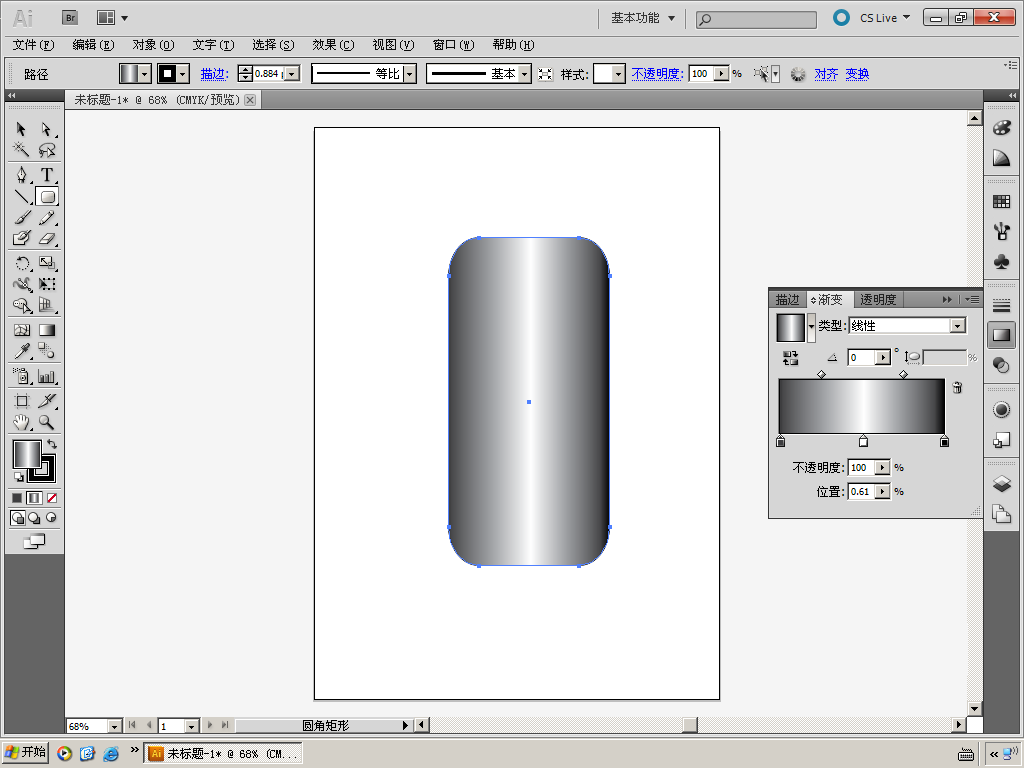Open the 类型 gradient type dropdown
The width and height of the screenshot is (1024, 768).
click(957, 326)
